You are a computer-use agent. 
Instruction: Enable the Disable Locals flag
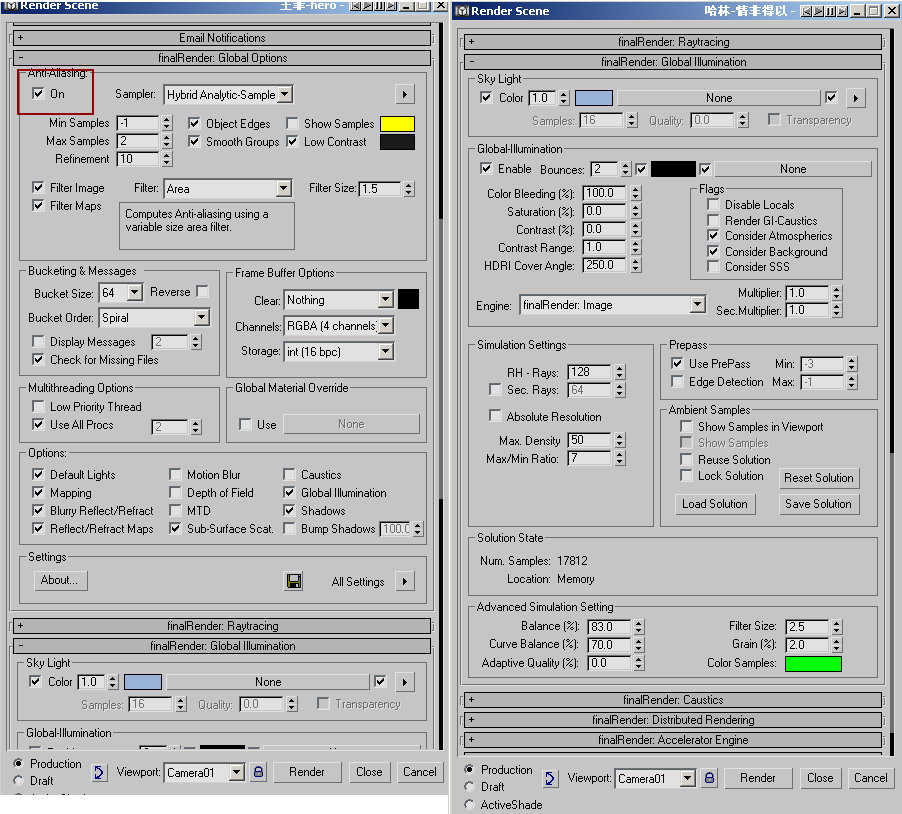[x=713, y=204]
